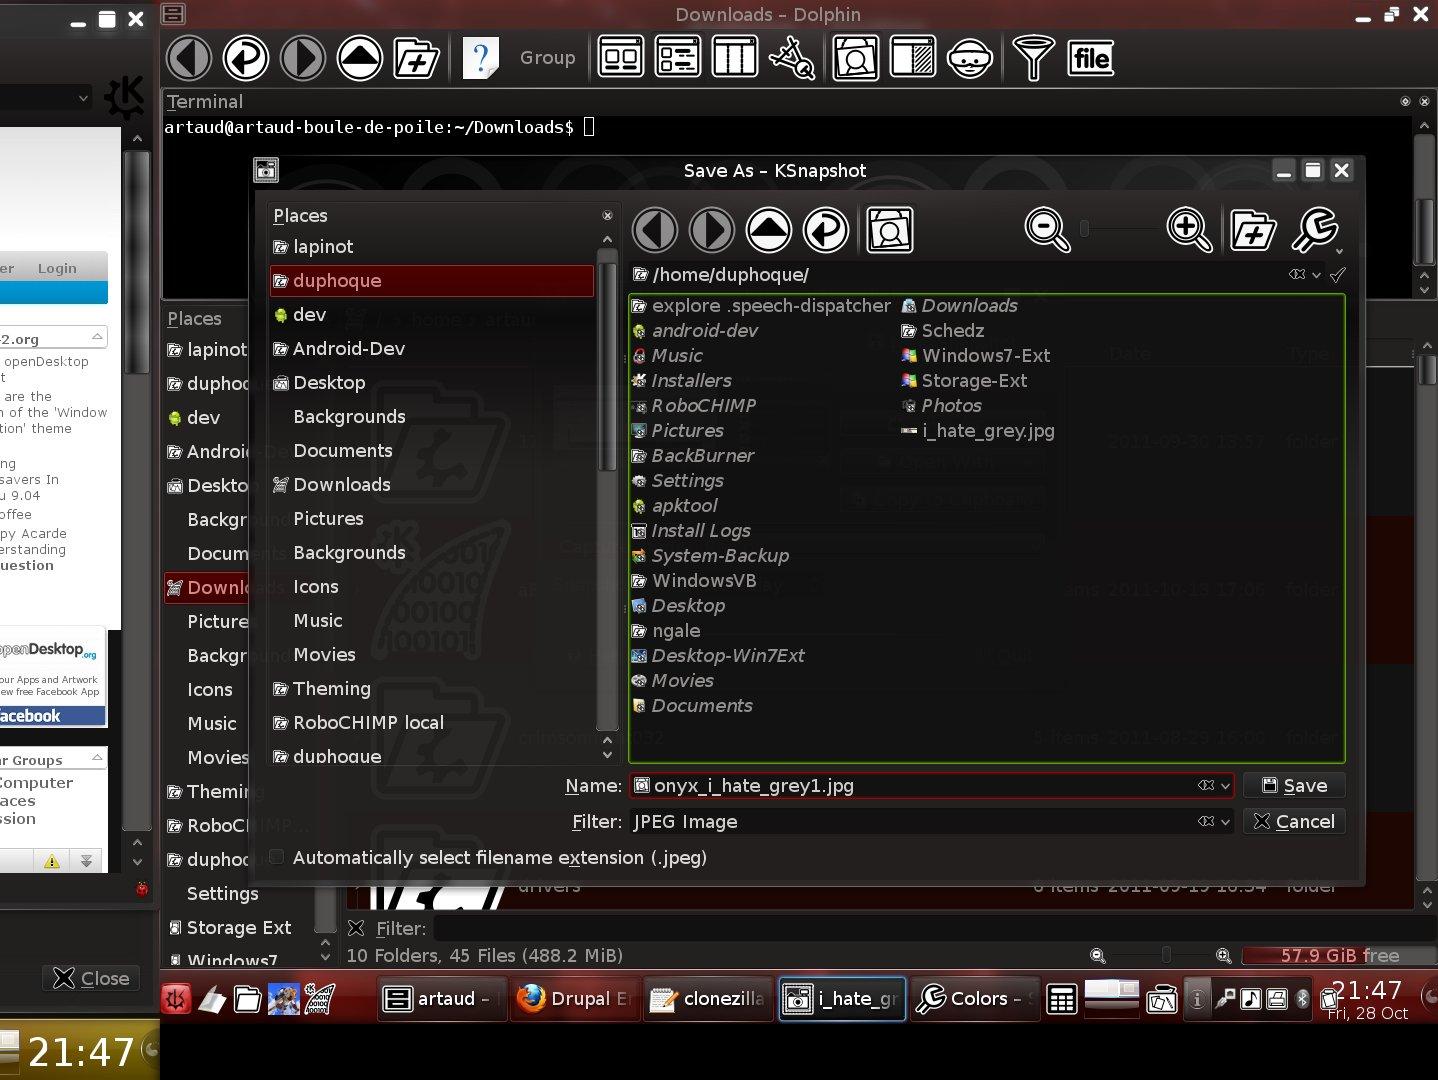Click the Cancel button
This screenshot has height=1080, width=1438.
tap(1294, 822)
